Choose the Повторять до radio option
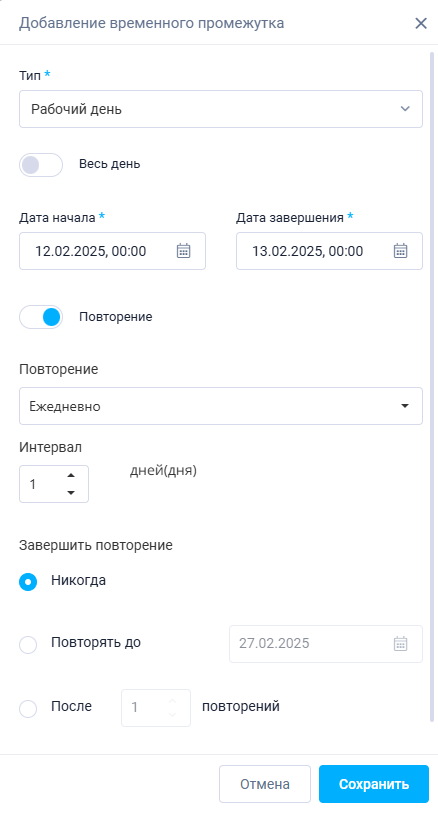Viewport: 438px width, 820px height. pyautogui.click(x=28, y=644)
